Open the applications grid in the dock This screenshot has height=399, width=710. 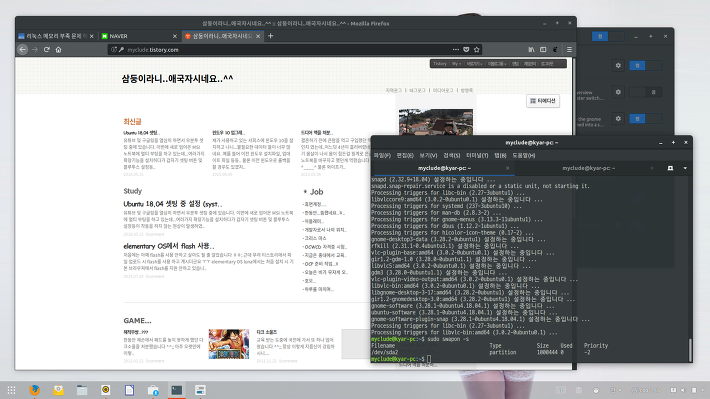pyautogui.click(x=11, y=390)
